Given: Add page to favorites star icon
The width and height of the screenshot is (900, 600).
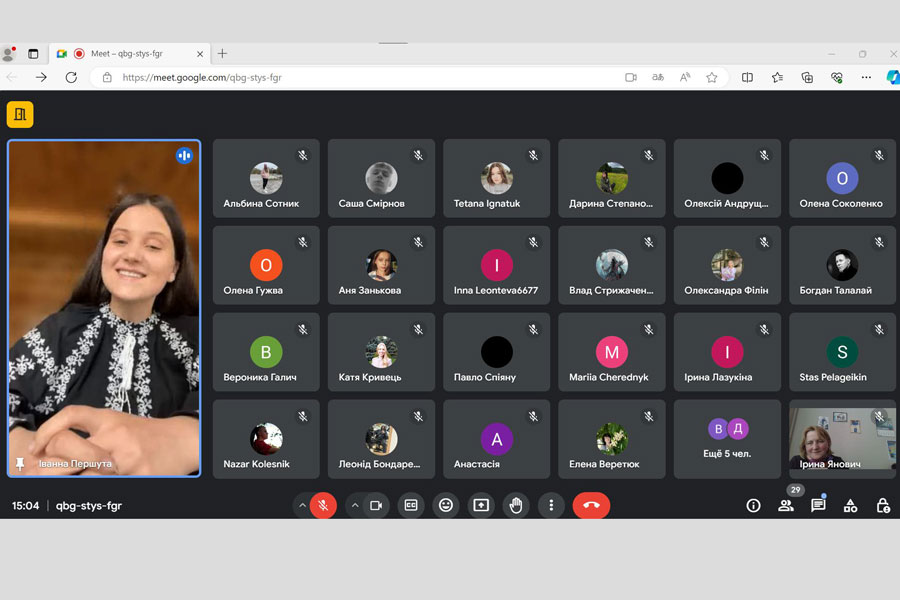Looking at the screenshot, I should click(x=712, y=78).
